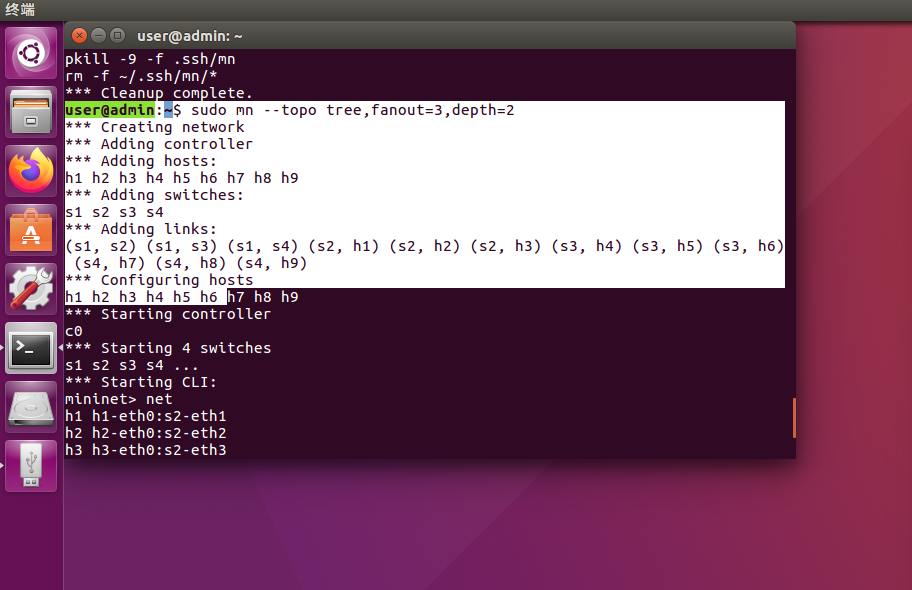Click the '*** Adding hosts:' line
Screen dimensions: 912x590
click(x=141, y=161)
